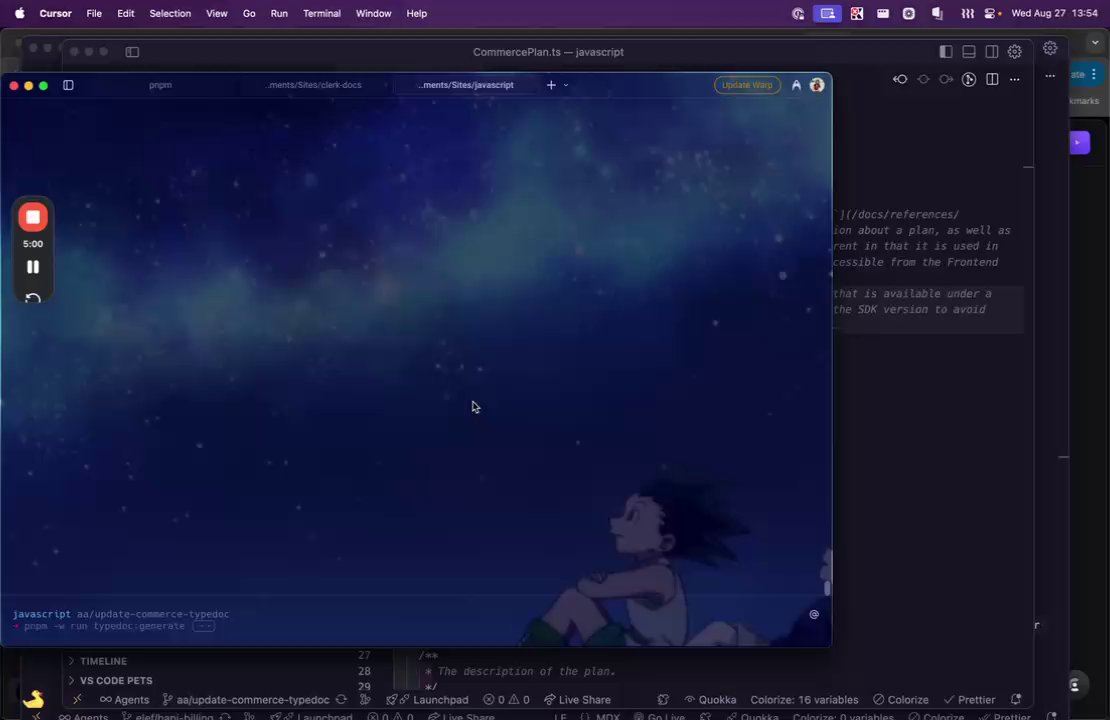
Task: Click the Warp terminal scrollbar thumb
Action: tap(826, 588)
